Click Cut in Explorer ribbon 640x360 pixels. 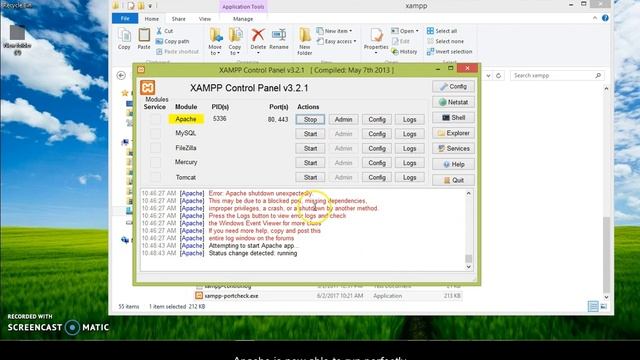(164, 31)
